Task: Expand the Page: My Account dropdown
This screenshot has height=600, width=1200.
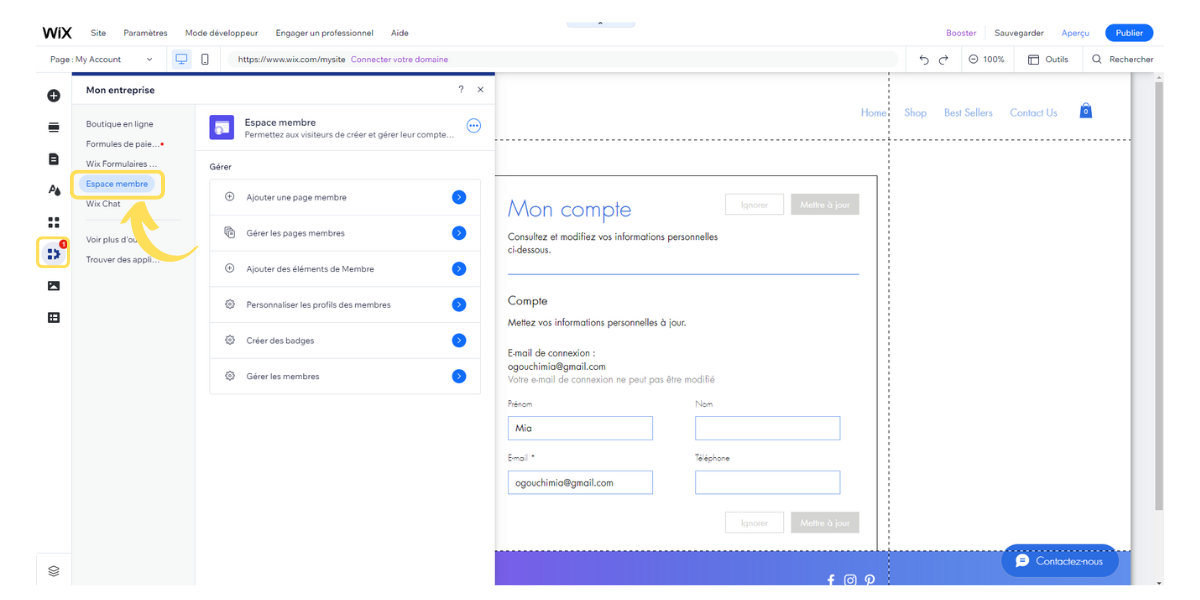Action: (102, 59)
